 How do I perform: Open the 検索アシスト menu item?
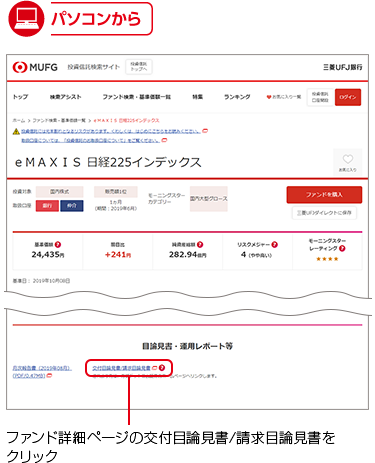(66, 97)
